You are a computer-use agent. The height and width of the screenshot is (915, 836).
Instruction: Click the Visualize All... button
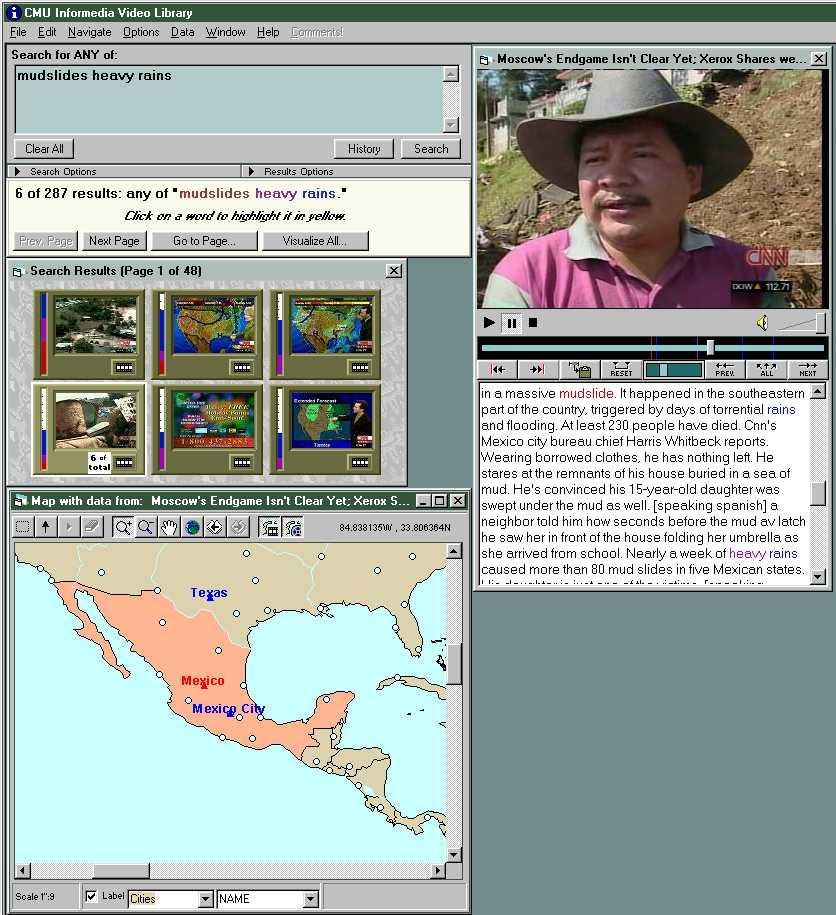(x=315, y=240)
